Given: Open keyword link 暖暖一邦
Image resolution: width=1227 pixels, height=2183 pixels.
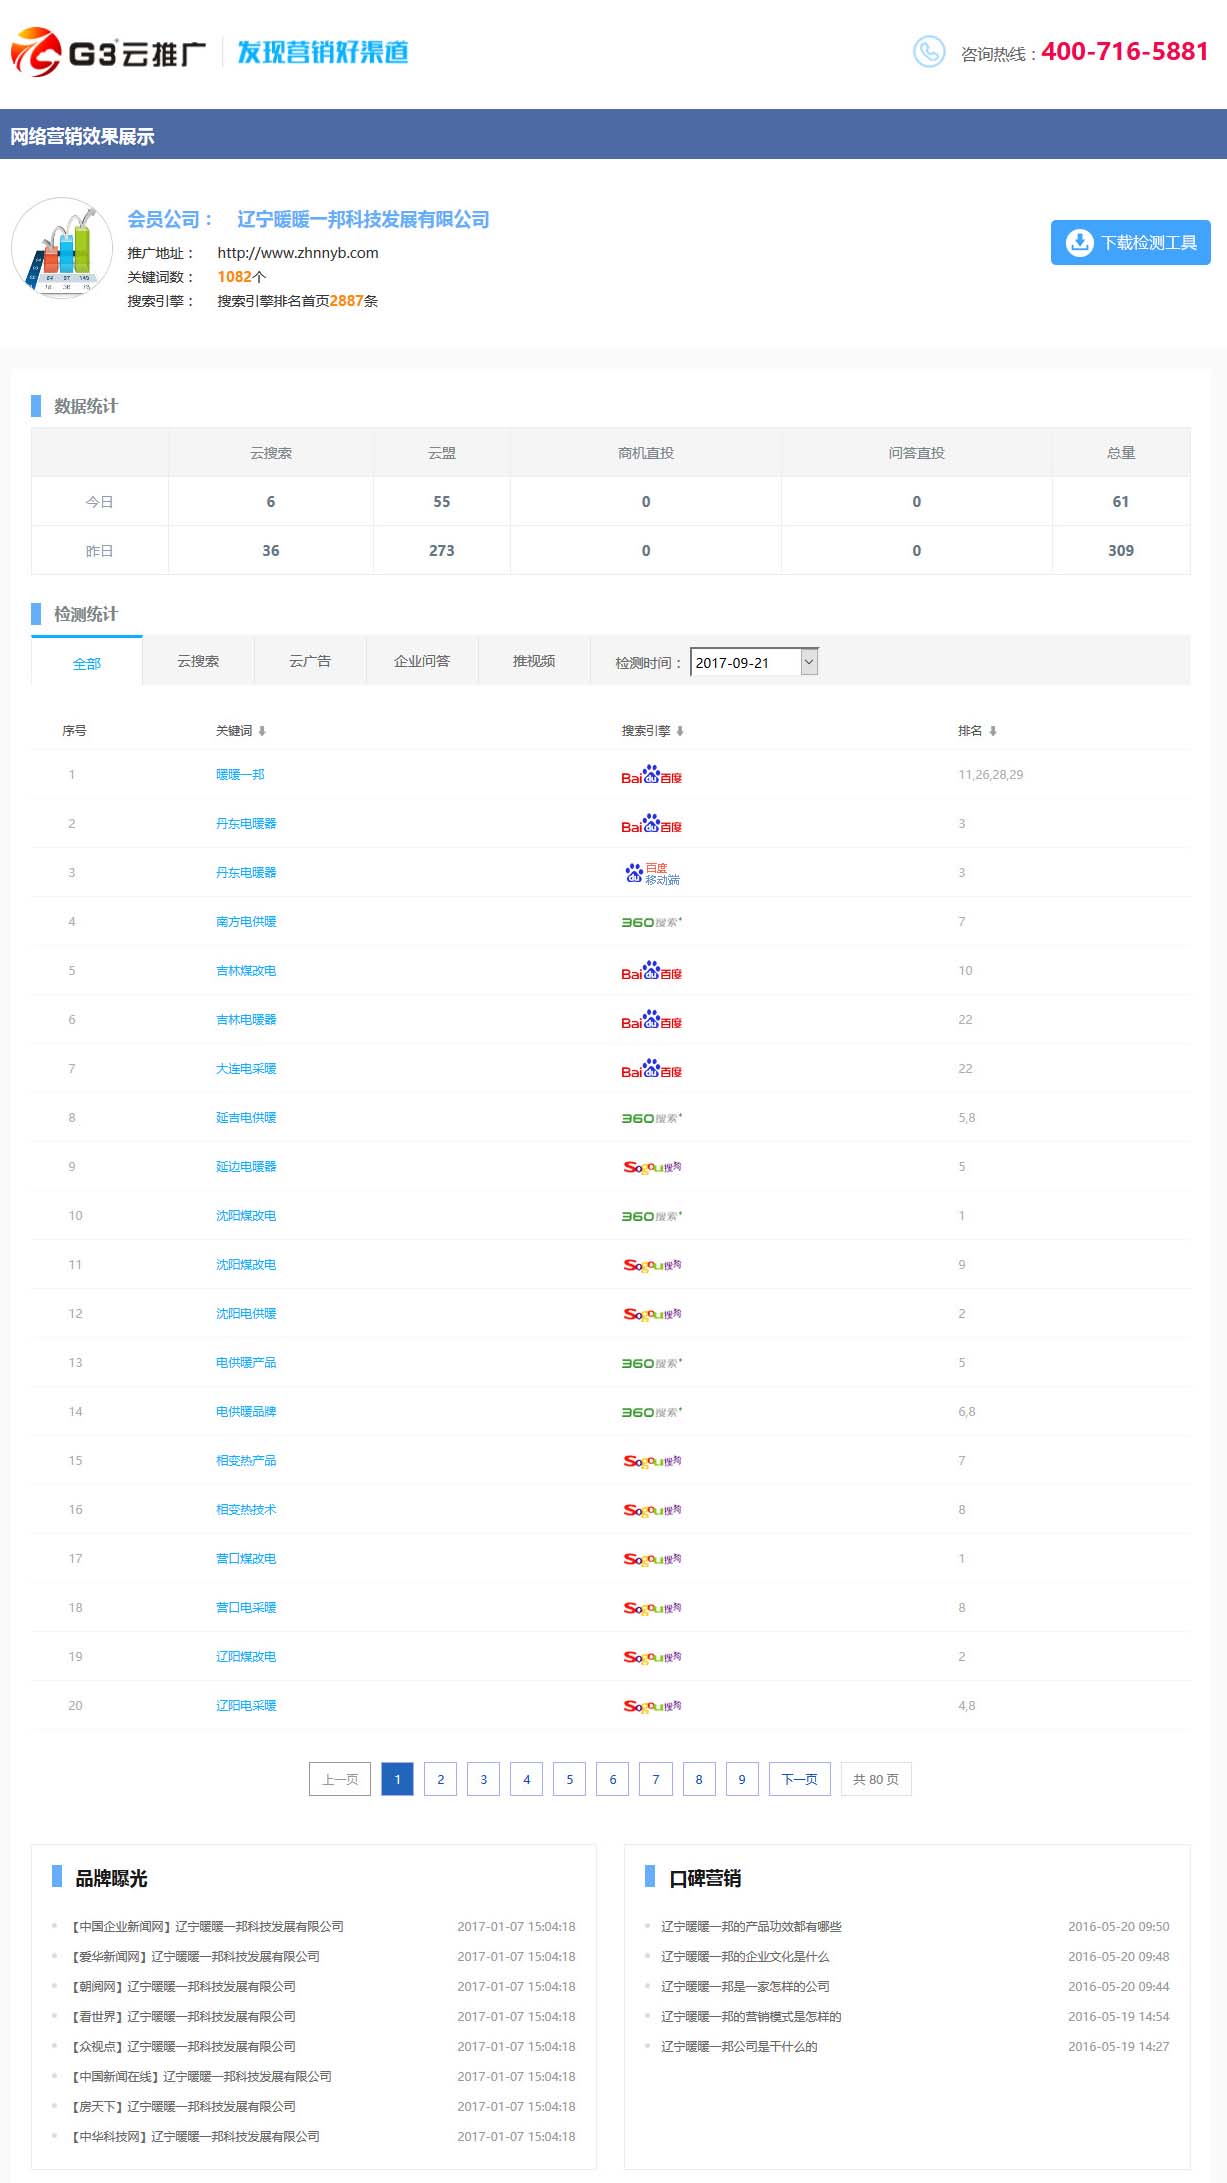Looking at the screenshot, I should 240,775.
